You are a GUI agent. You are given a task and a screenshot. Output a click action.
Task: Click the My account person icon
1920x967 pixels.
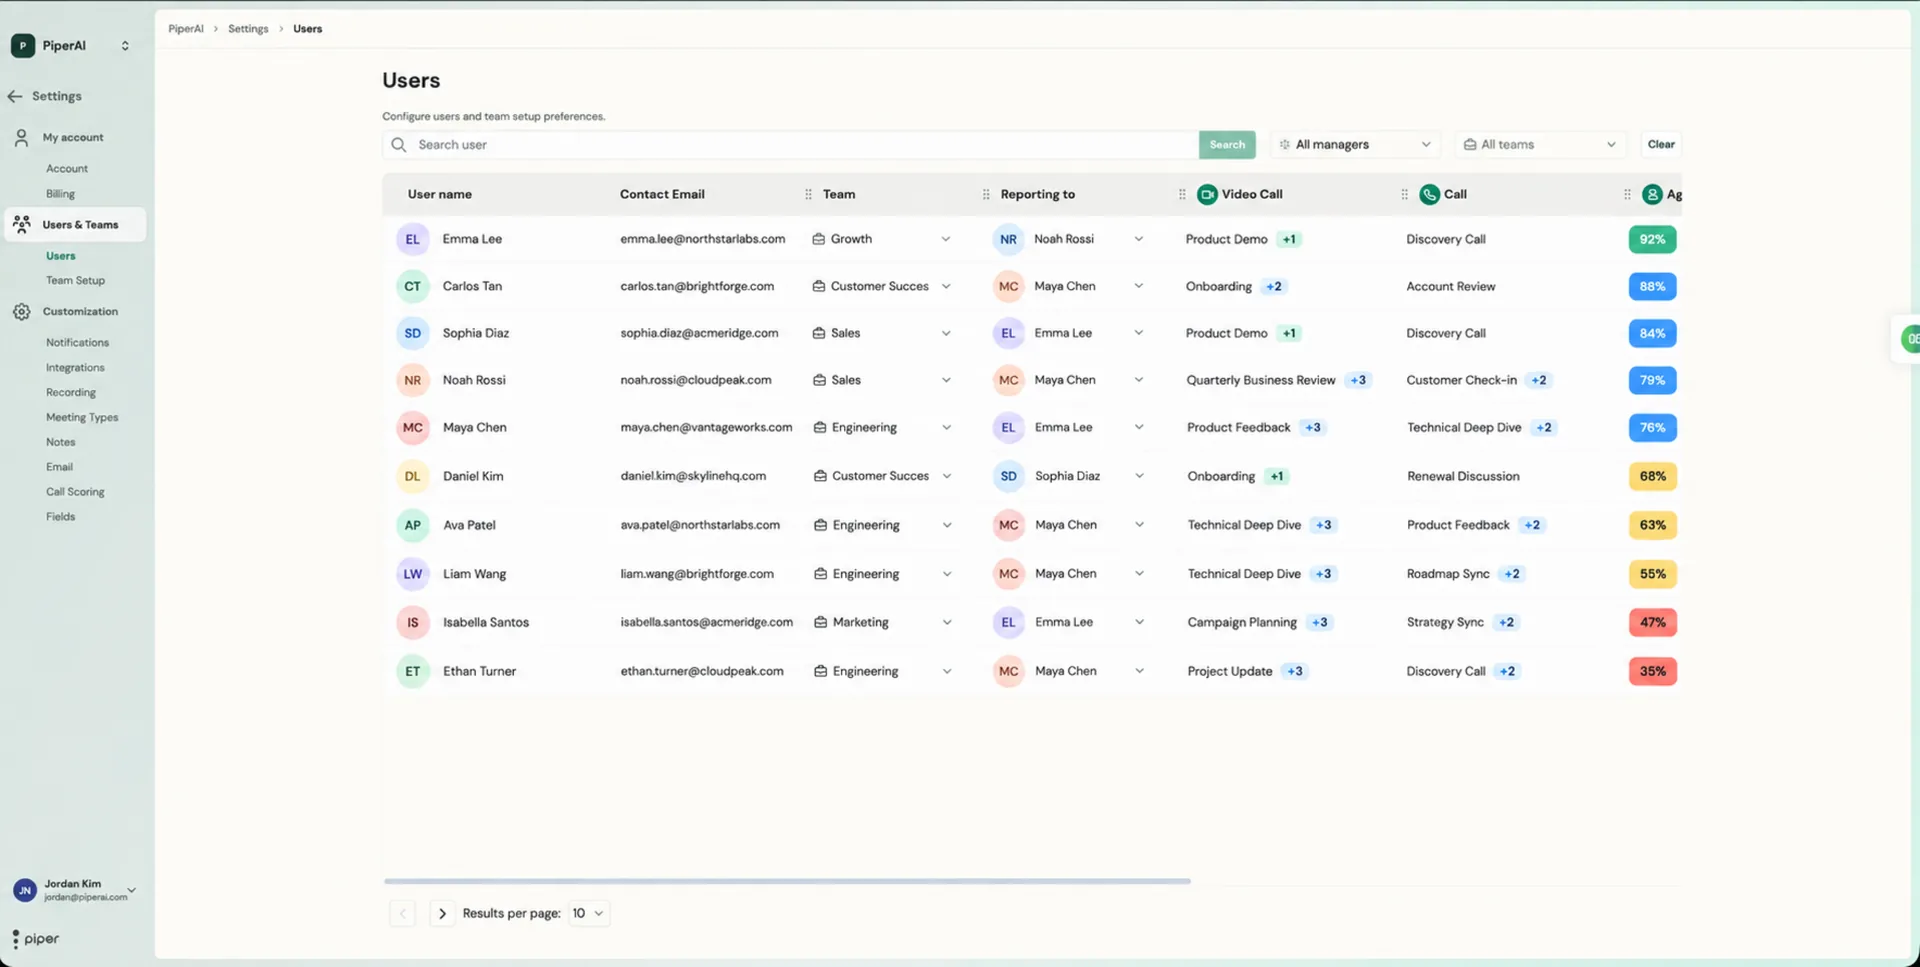21,138
